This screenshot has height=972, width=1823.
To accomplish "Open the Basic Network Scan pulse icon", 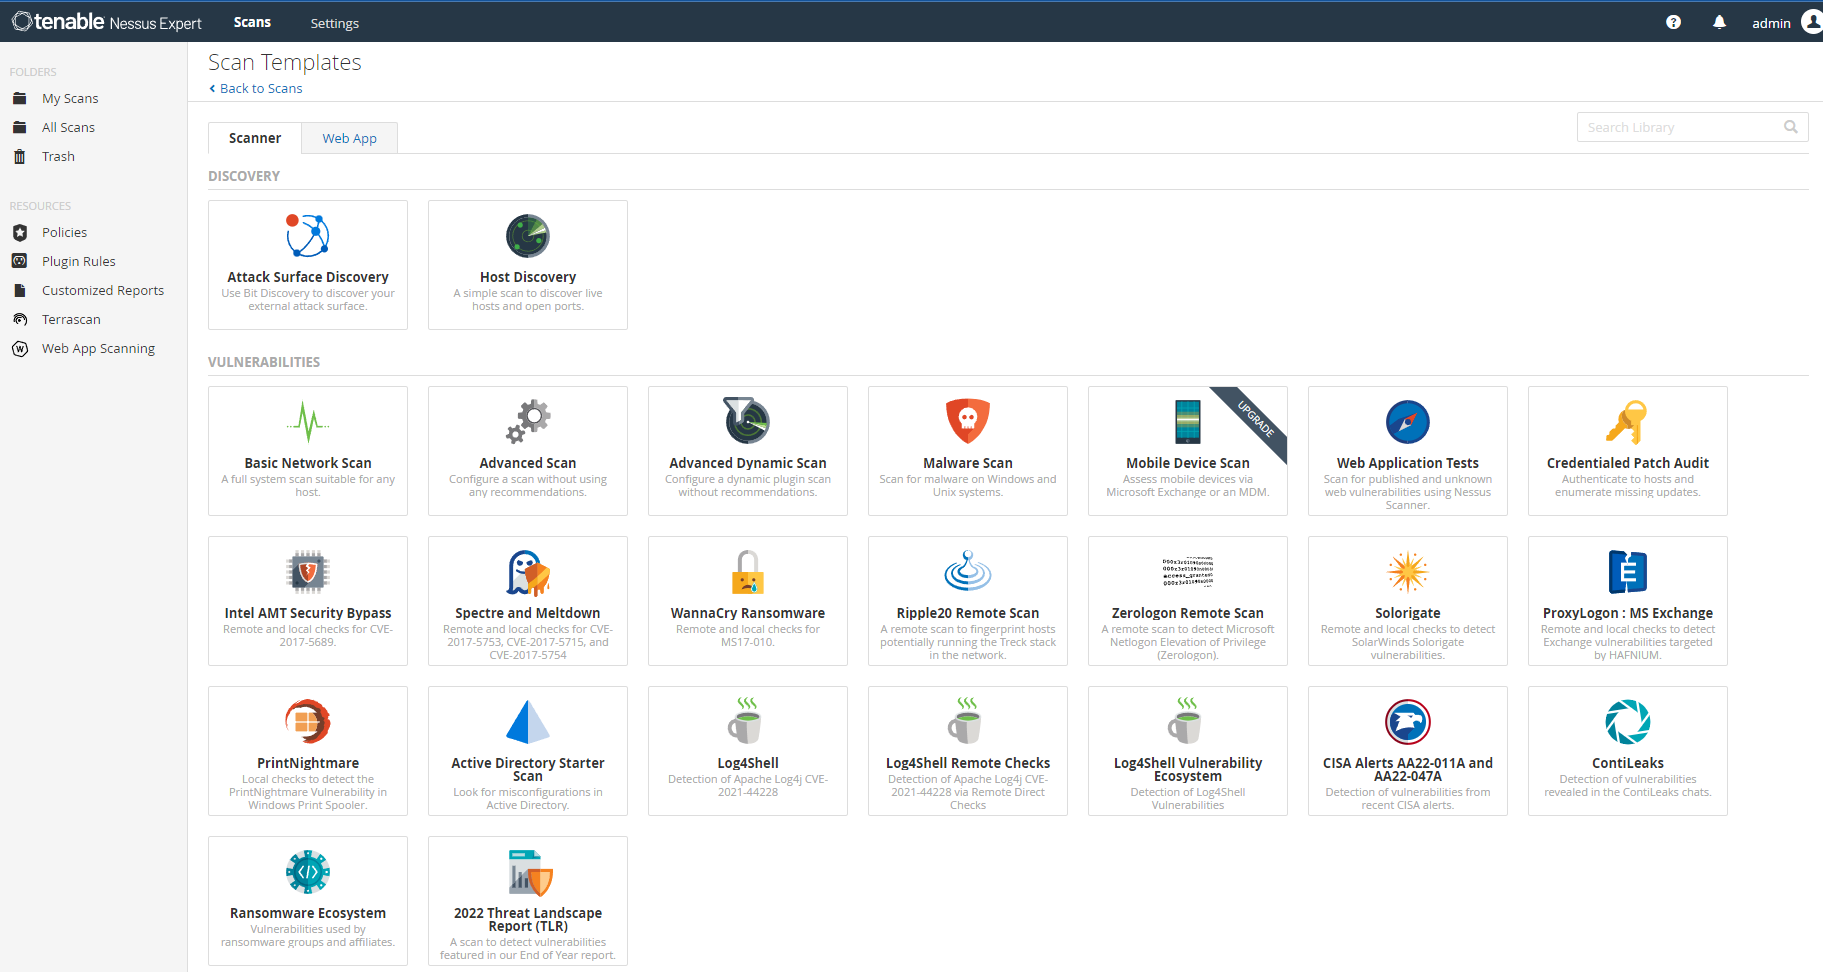I will click(x=307, y=422).
